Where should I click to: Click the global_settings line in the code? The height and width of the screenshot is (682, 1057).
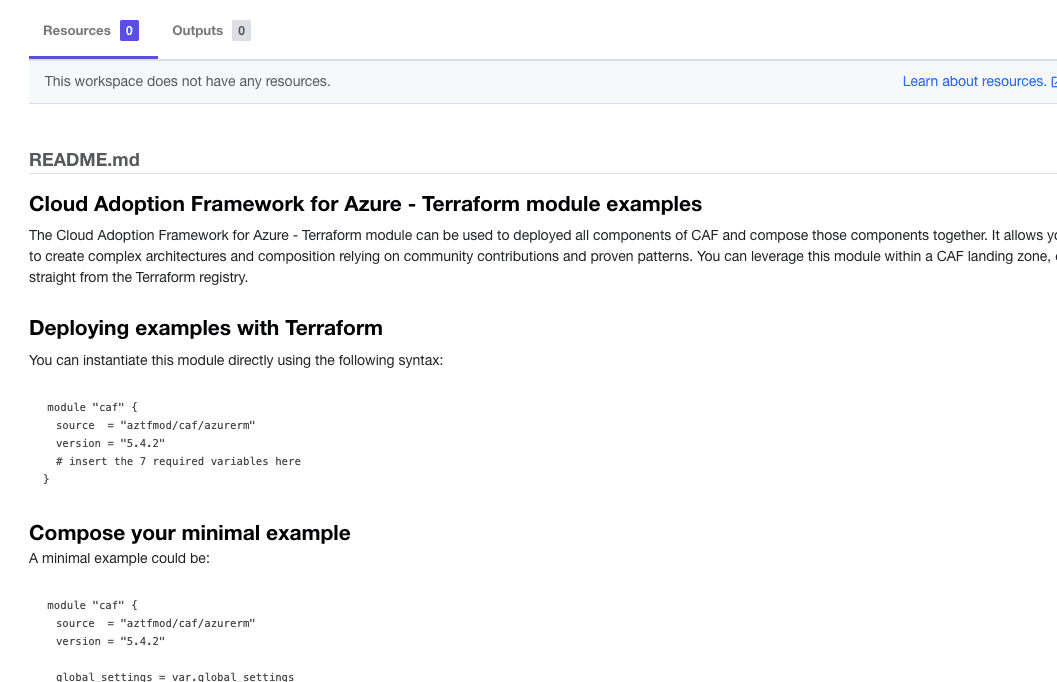pyautogui.click(x=175, y=676)
